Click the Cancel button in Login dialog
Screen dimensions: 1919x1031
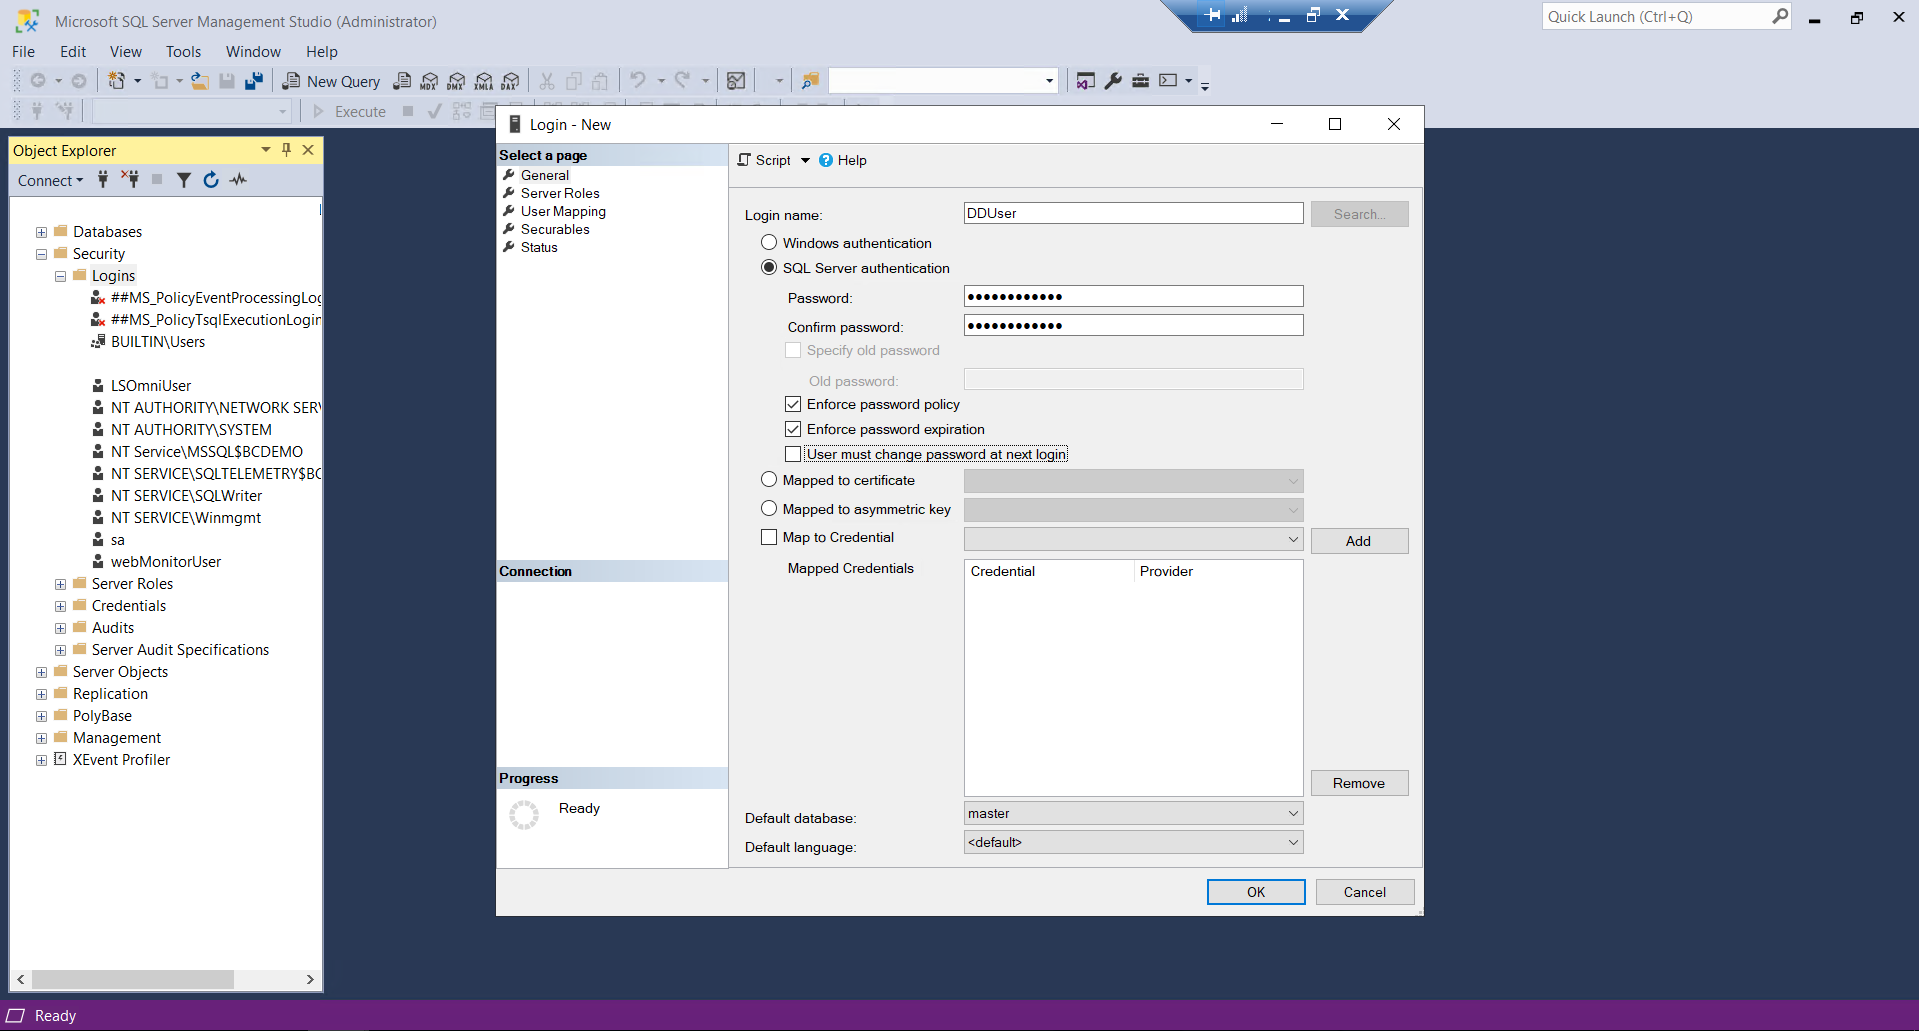pos(1365,892)
